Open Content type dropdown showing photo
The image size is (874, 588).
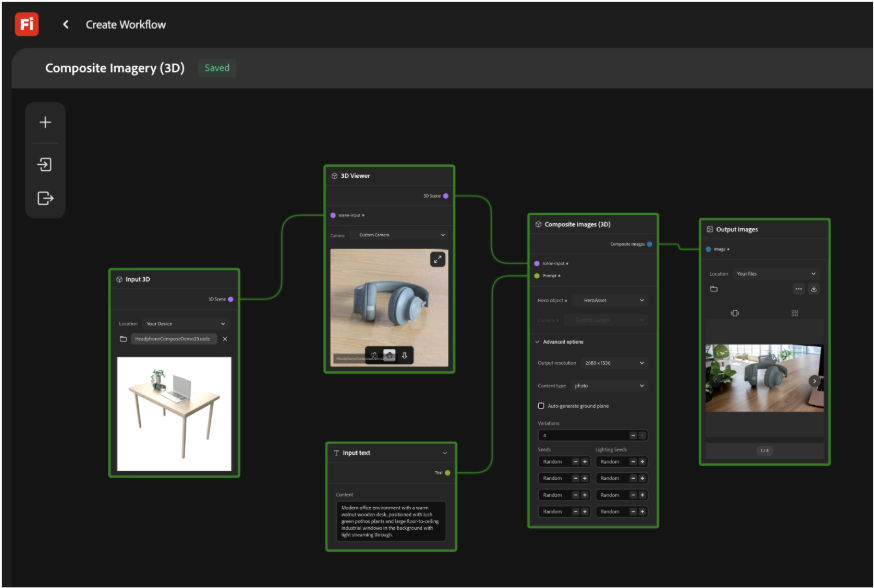point(609,386)
